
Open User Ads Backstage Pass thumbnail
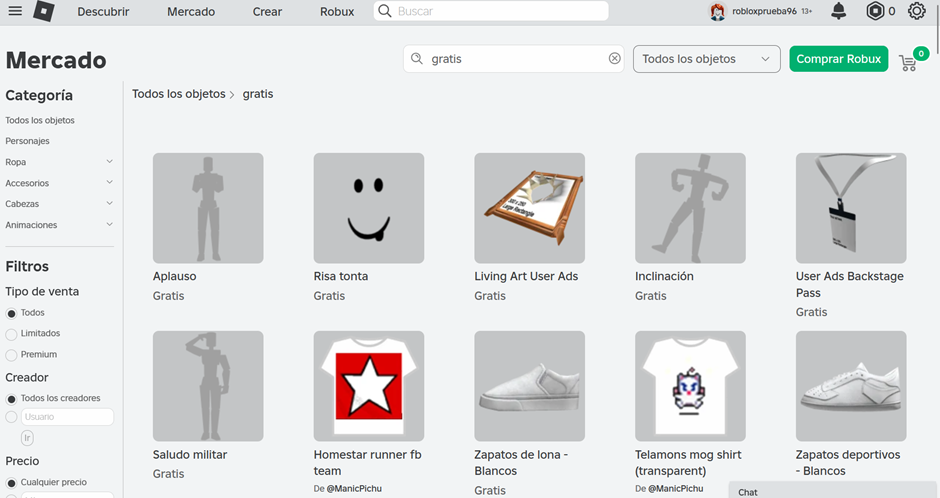851,208
